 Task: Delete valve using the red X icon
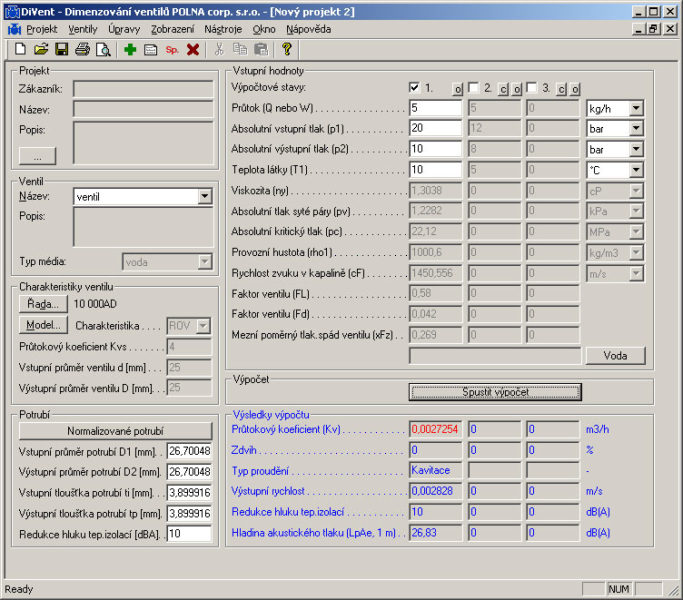[x=193, y=49]
